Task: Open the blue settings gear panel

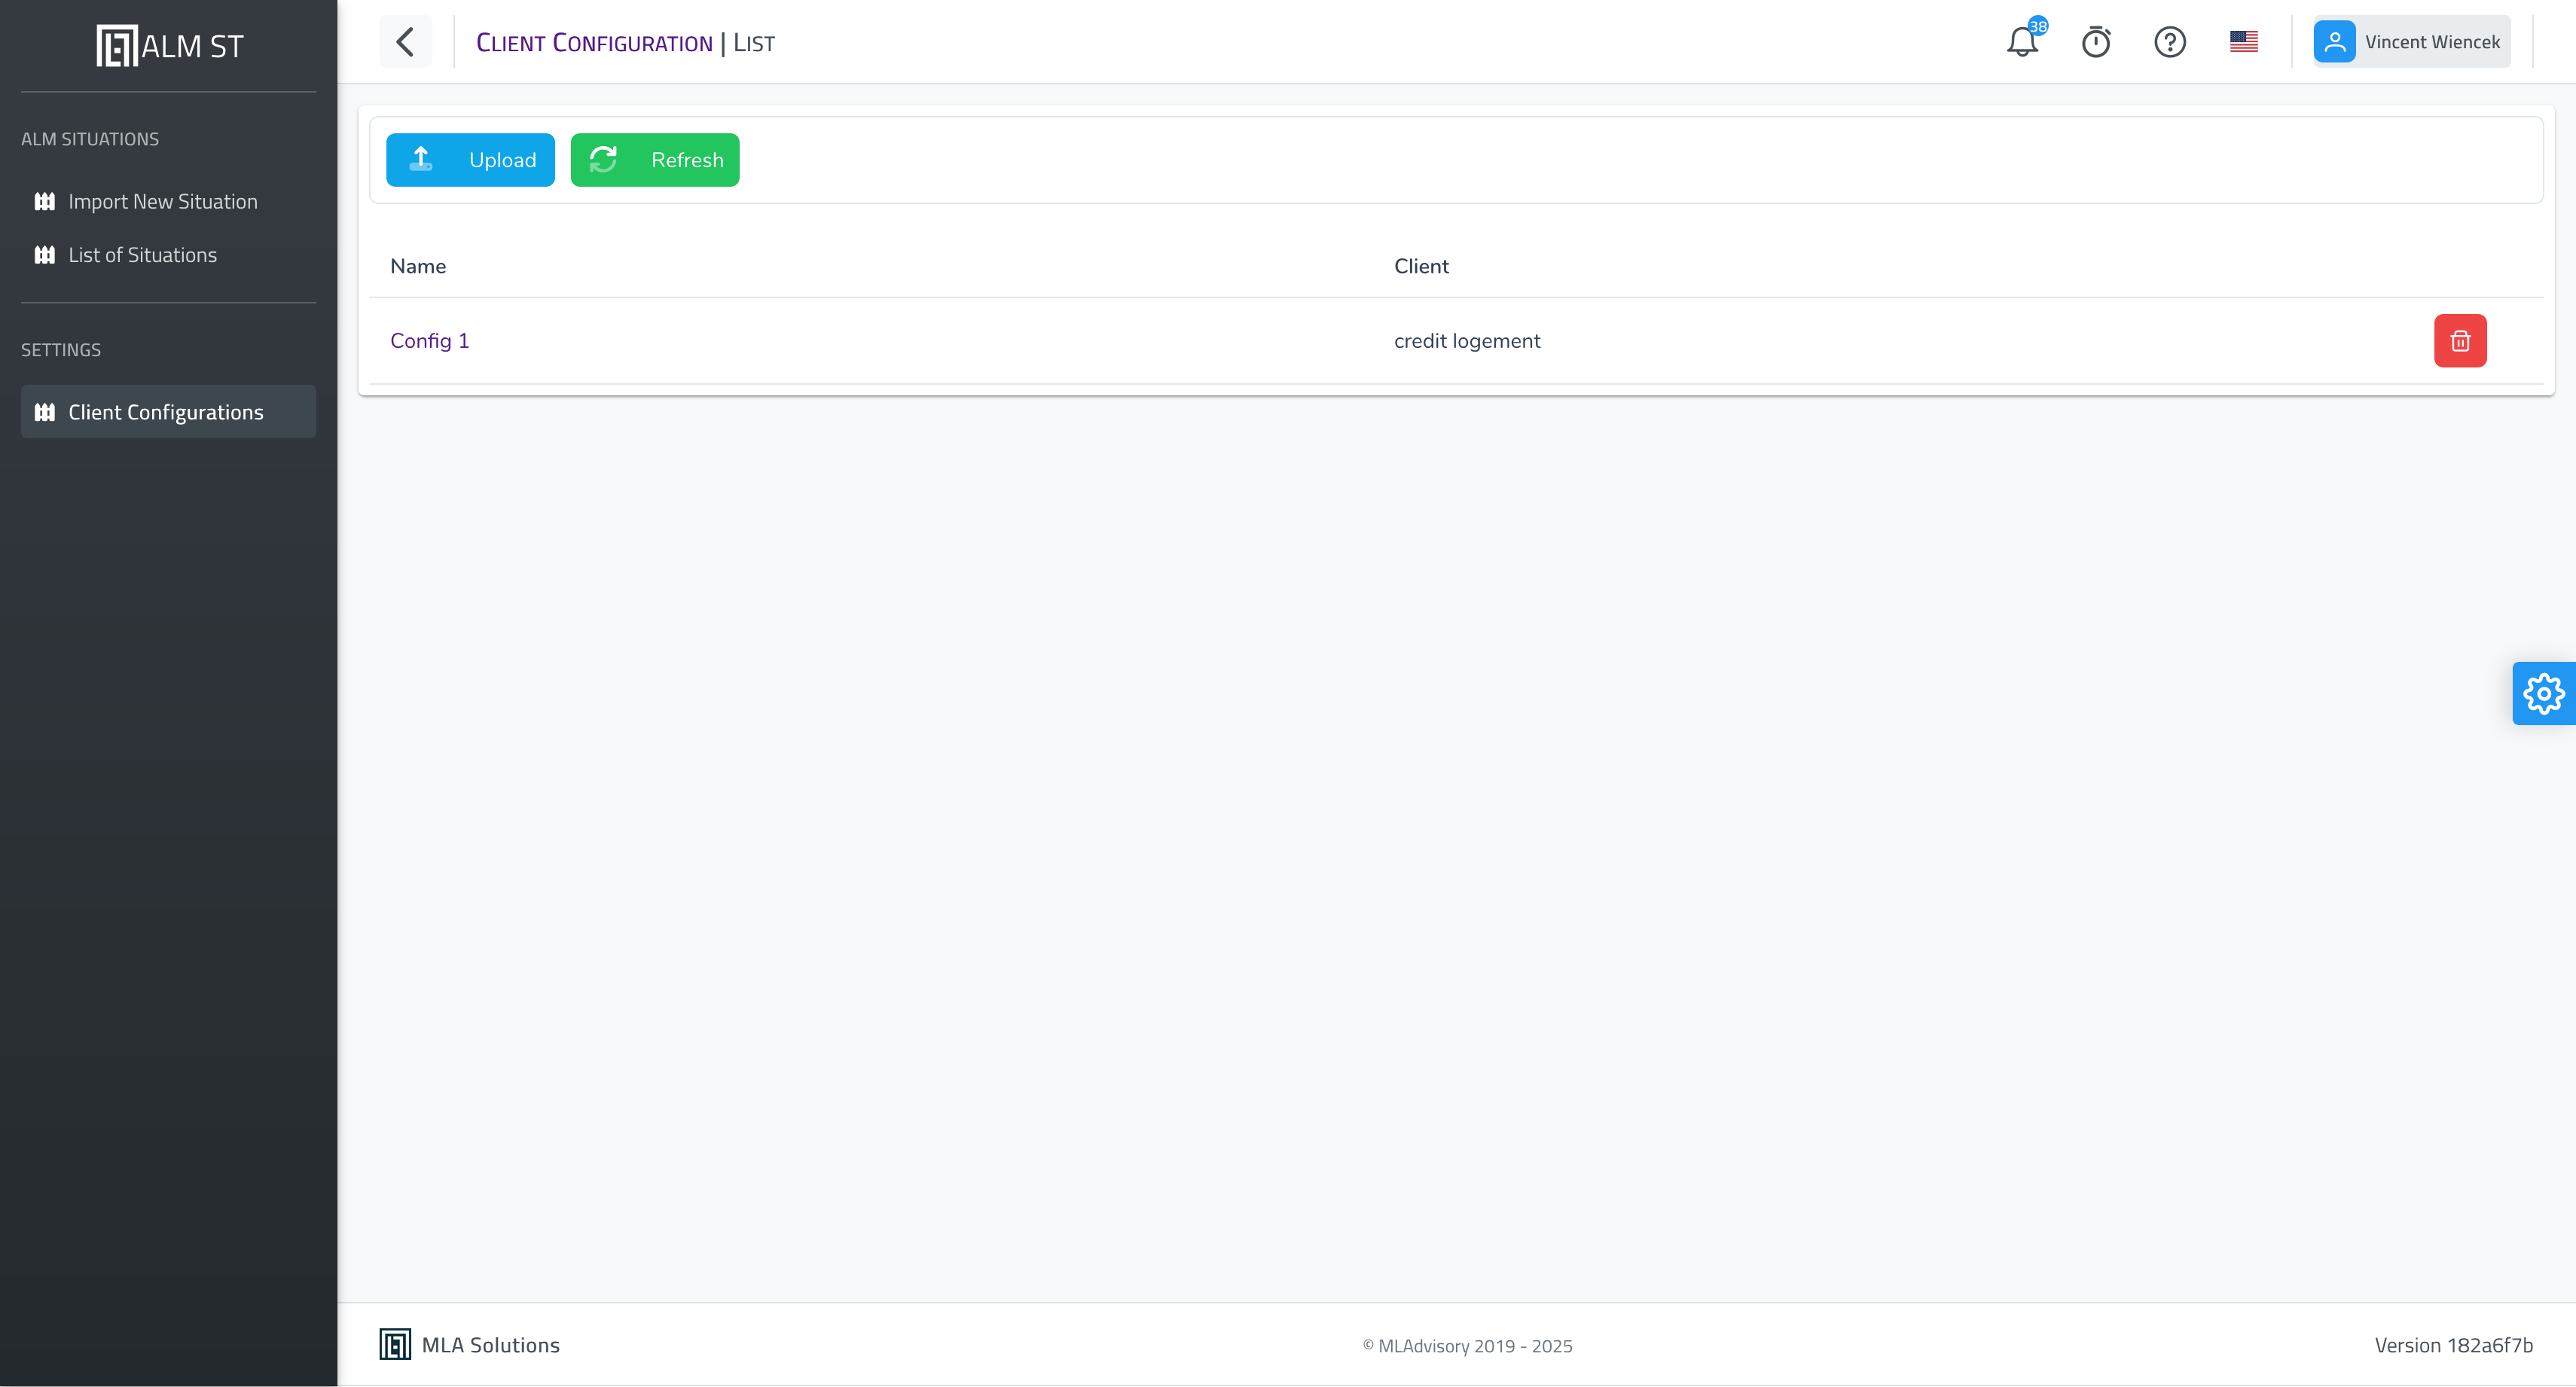Action: coord(2543,693)
